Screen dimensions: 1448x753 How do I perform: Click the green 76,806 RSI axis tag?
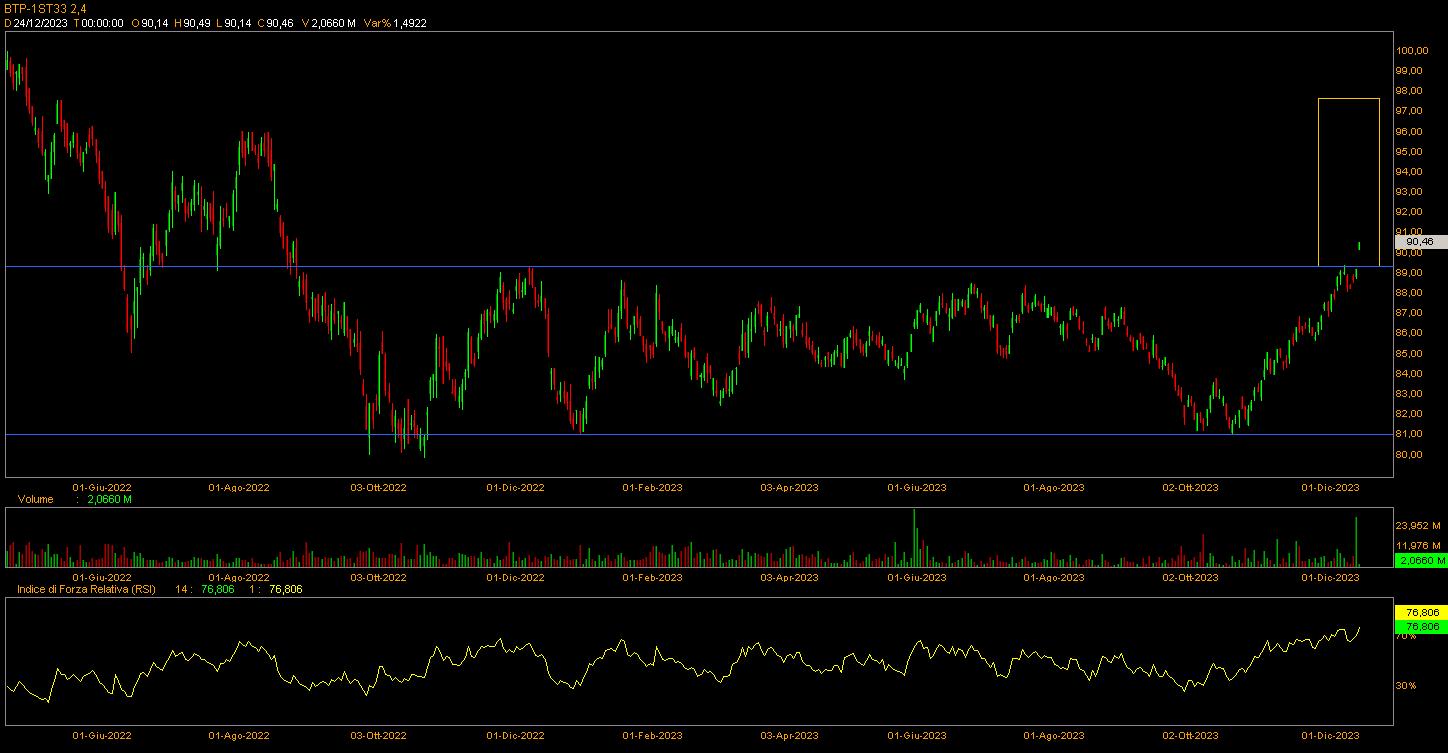pos(1419,626)
